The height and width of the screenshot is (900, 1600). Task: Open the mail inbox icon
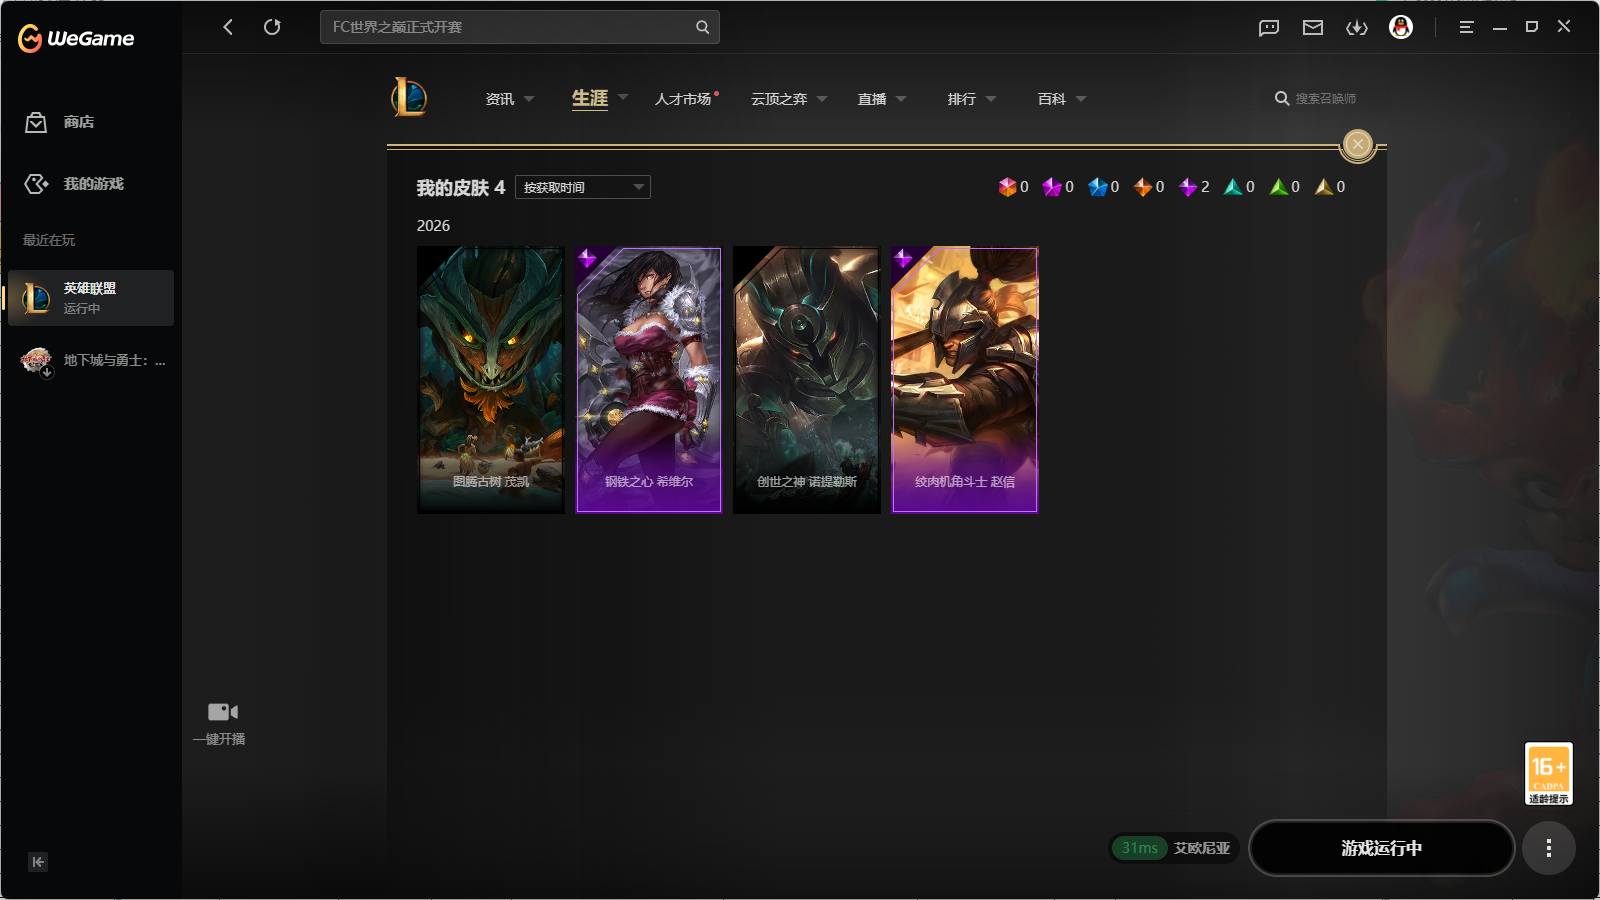pos(1313,28)
